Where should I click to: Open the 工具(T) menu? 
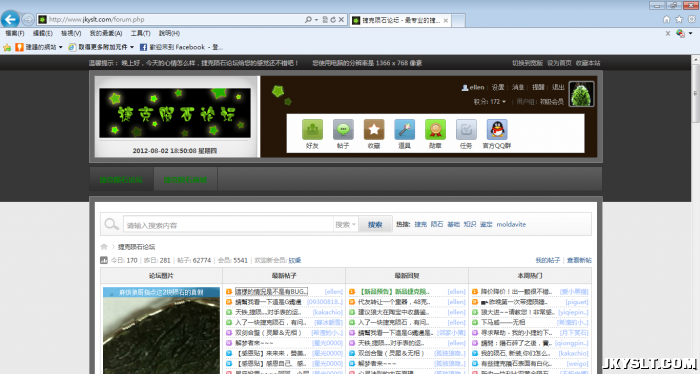[x=140, y=33]
